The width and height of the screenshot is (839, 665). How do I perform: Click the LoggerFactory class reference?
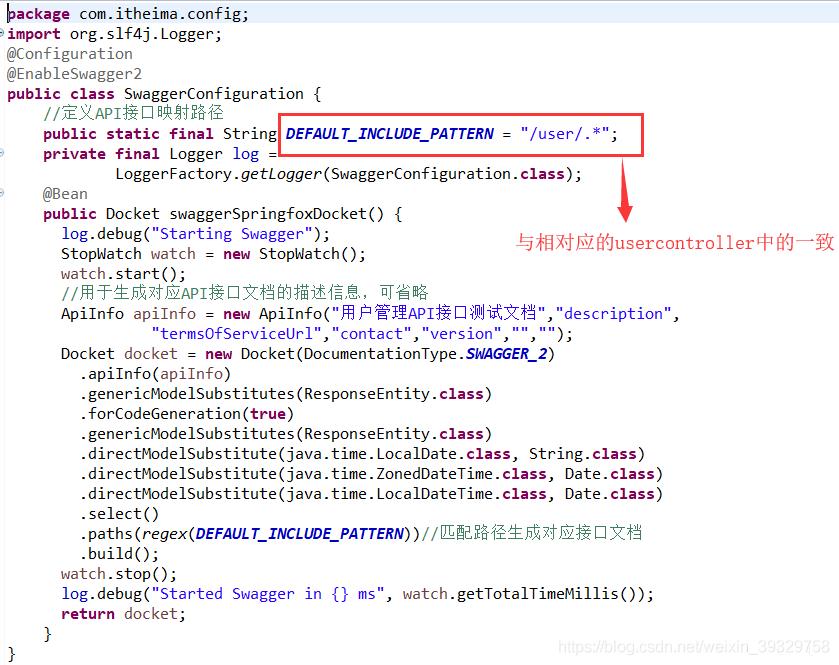coord(173,174)
